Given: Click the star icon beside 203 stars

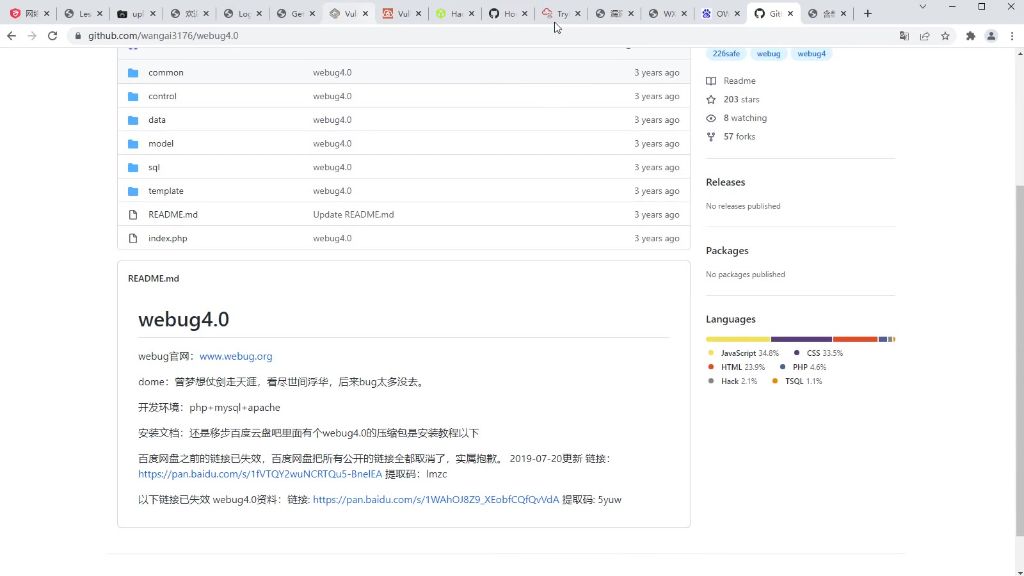Looking at the screenshot, I should point(711,99).
